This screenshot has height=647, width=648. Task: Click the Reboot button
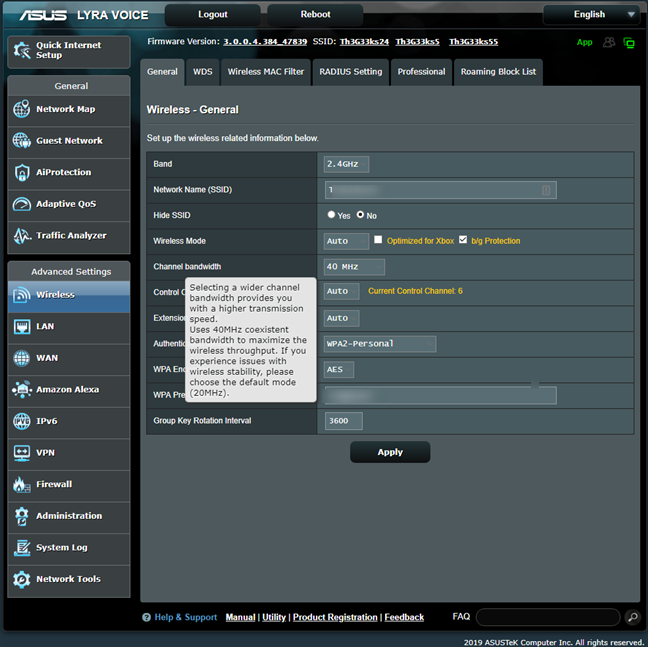[x=315, y=14]
